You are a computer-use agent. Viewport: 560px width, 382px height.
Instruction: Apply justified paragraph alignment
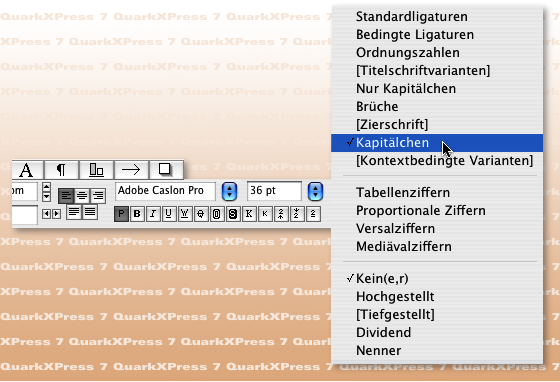coord(74,212)
